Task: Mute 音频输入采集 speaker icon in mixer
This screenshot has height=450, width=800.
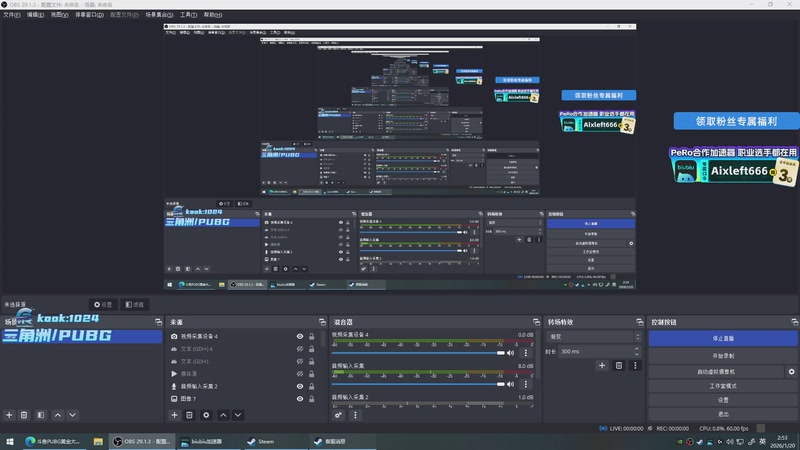Action: pyautogui.click(x=510, y=384)
